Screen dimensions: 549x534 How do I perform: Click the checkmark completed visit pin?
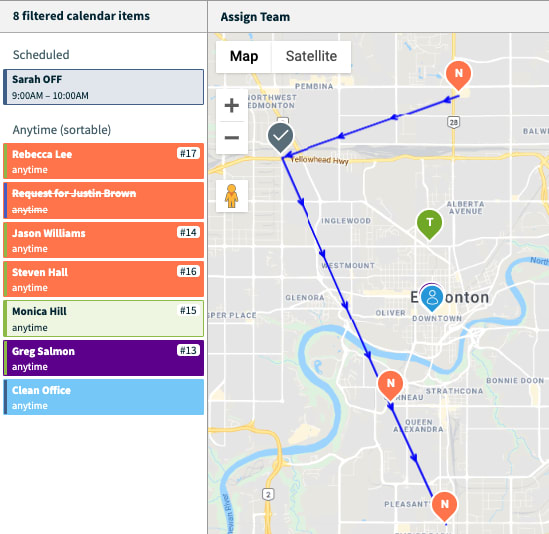tap(280, 137)
